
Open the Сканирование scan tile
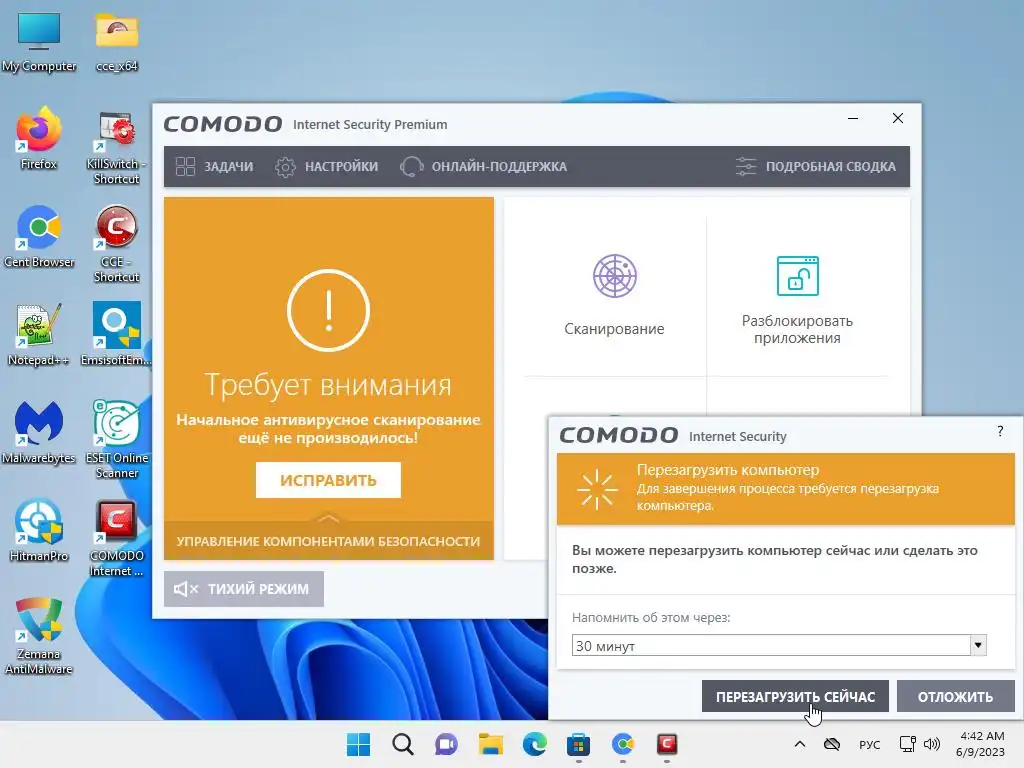pos(614,295)
